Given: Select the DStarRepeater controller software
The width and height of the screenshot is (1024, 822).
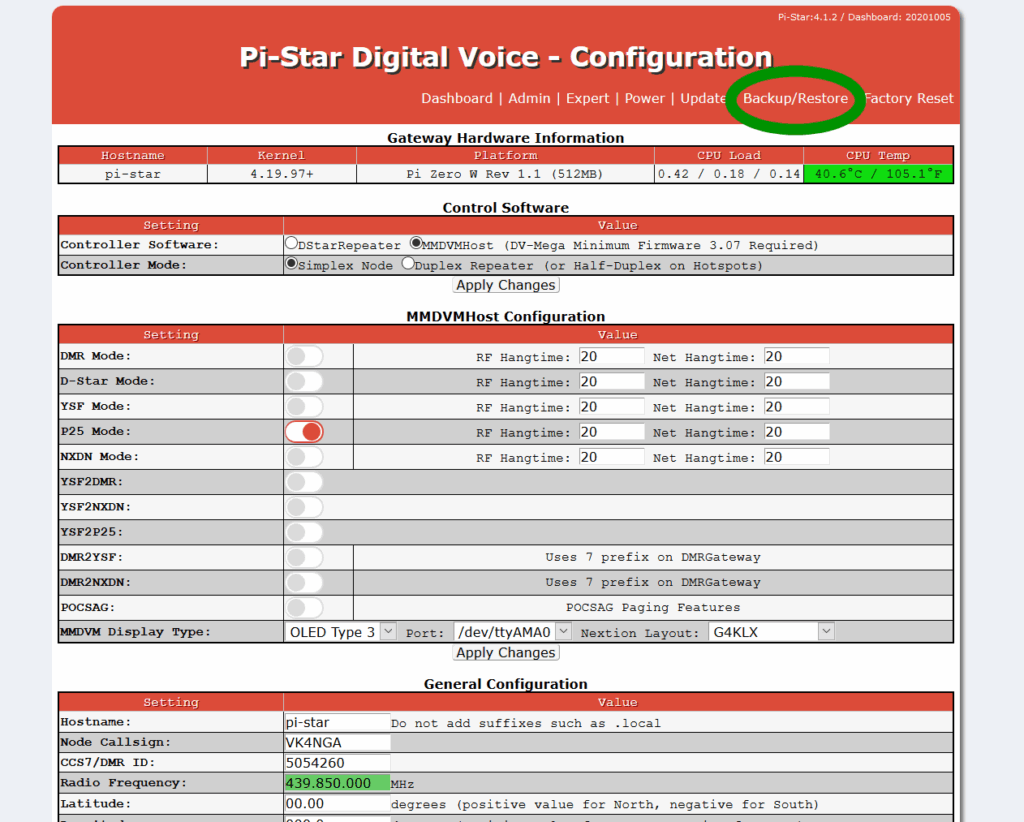Looking at the screenshot, I should point(291,244).
